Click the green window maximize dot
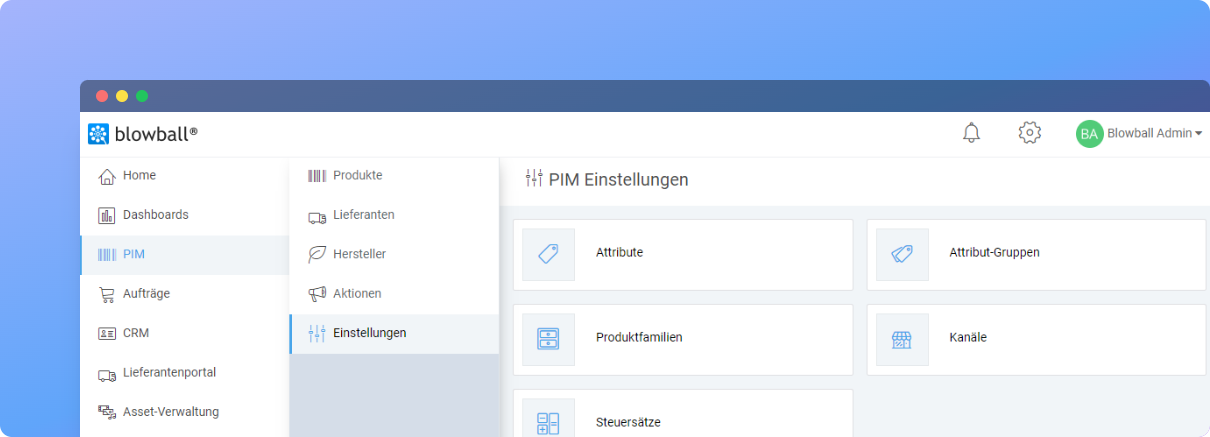1210x437 pixels. pos(142,96)
